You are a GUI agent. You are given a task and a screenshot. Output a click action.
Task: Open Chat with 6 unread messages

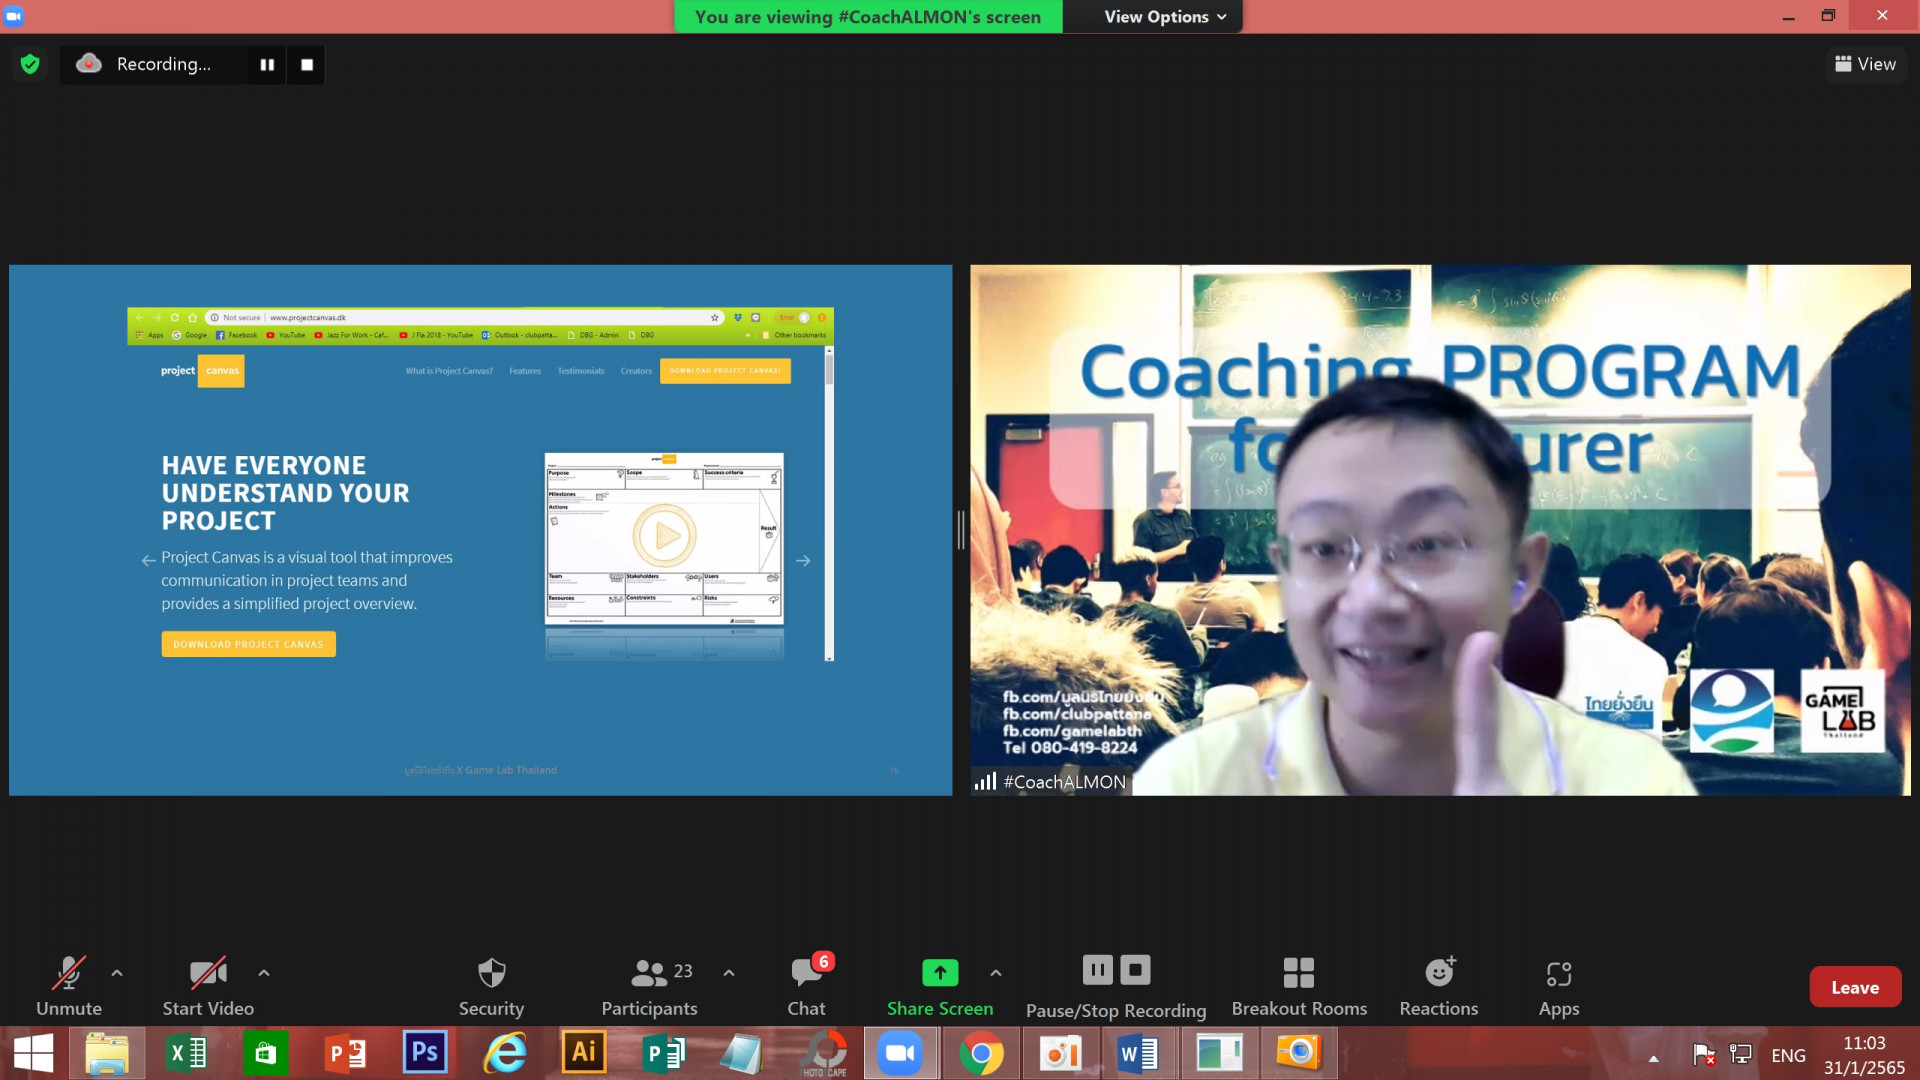click(x=807, y=987)
